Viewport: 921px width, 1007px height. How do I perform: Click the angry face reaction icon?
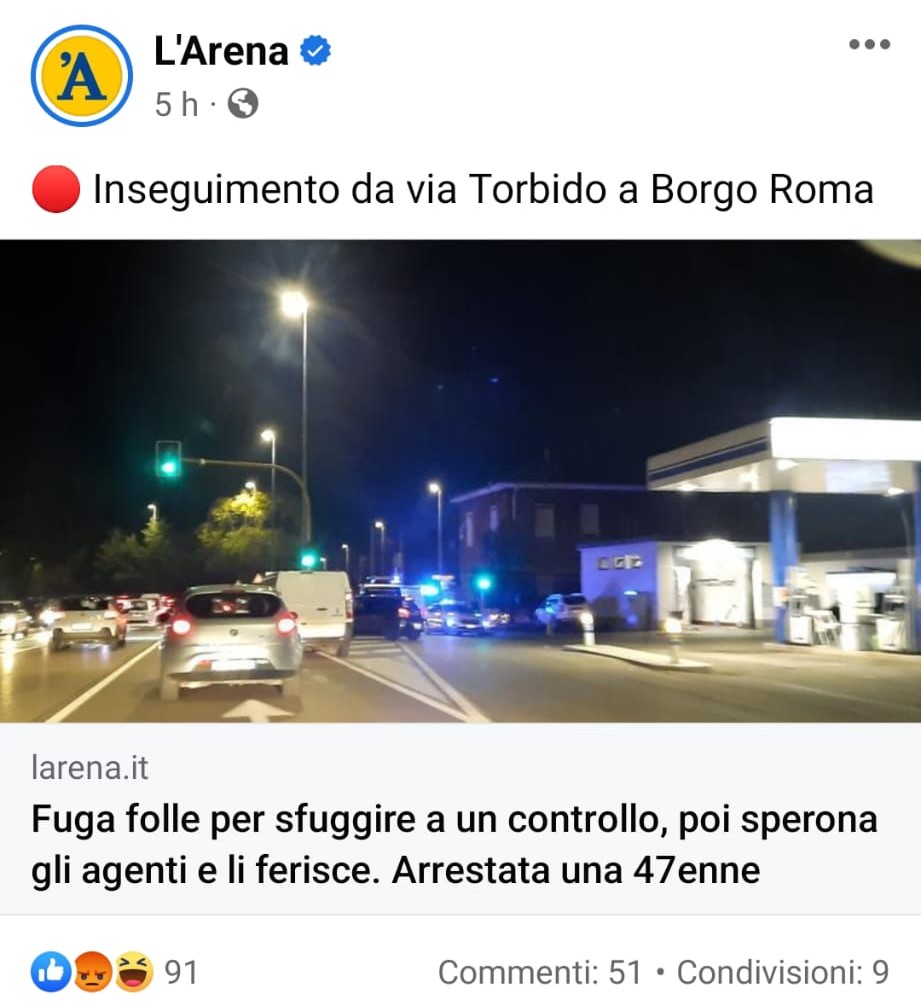[92, 971]
